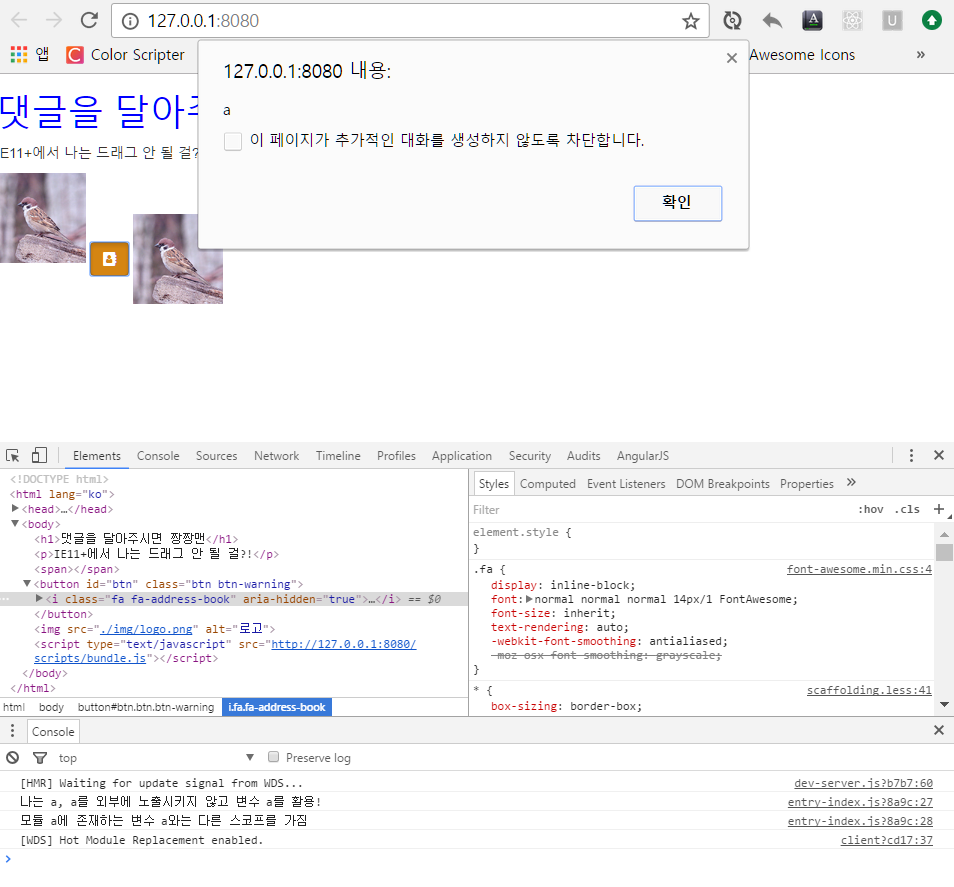Open the AngularJS tab

coord(642,456)
